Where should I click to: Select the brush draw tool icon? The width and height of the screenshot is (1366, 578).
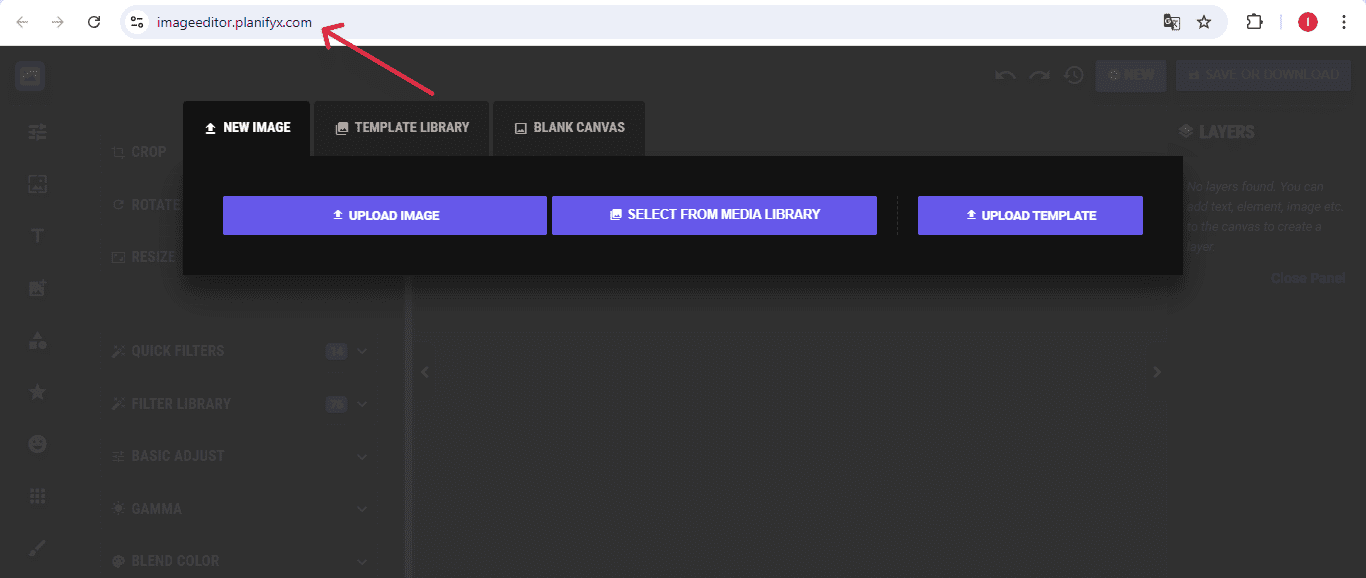click(x=37, y=548)
